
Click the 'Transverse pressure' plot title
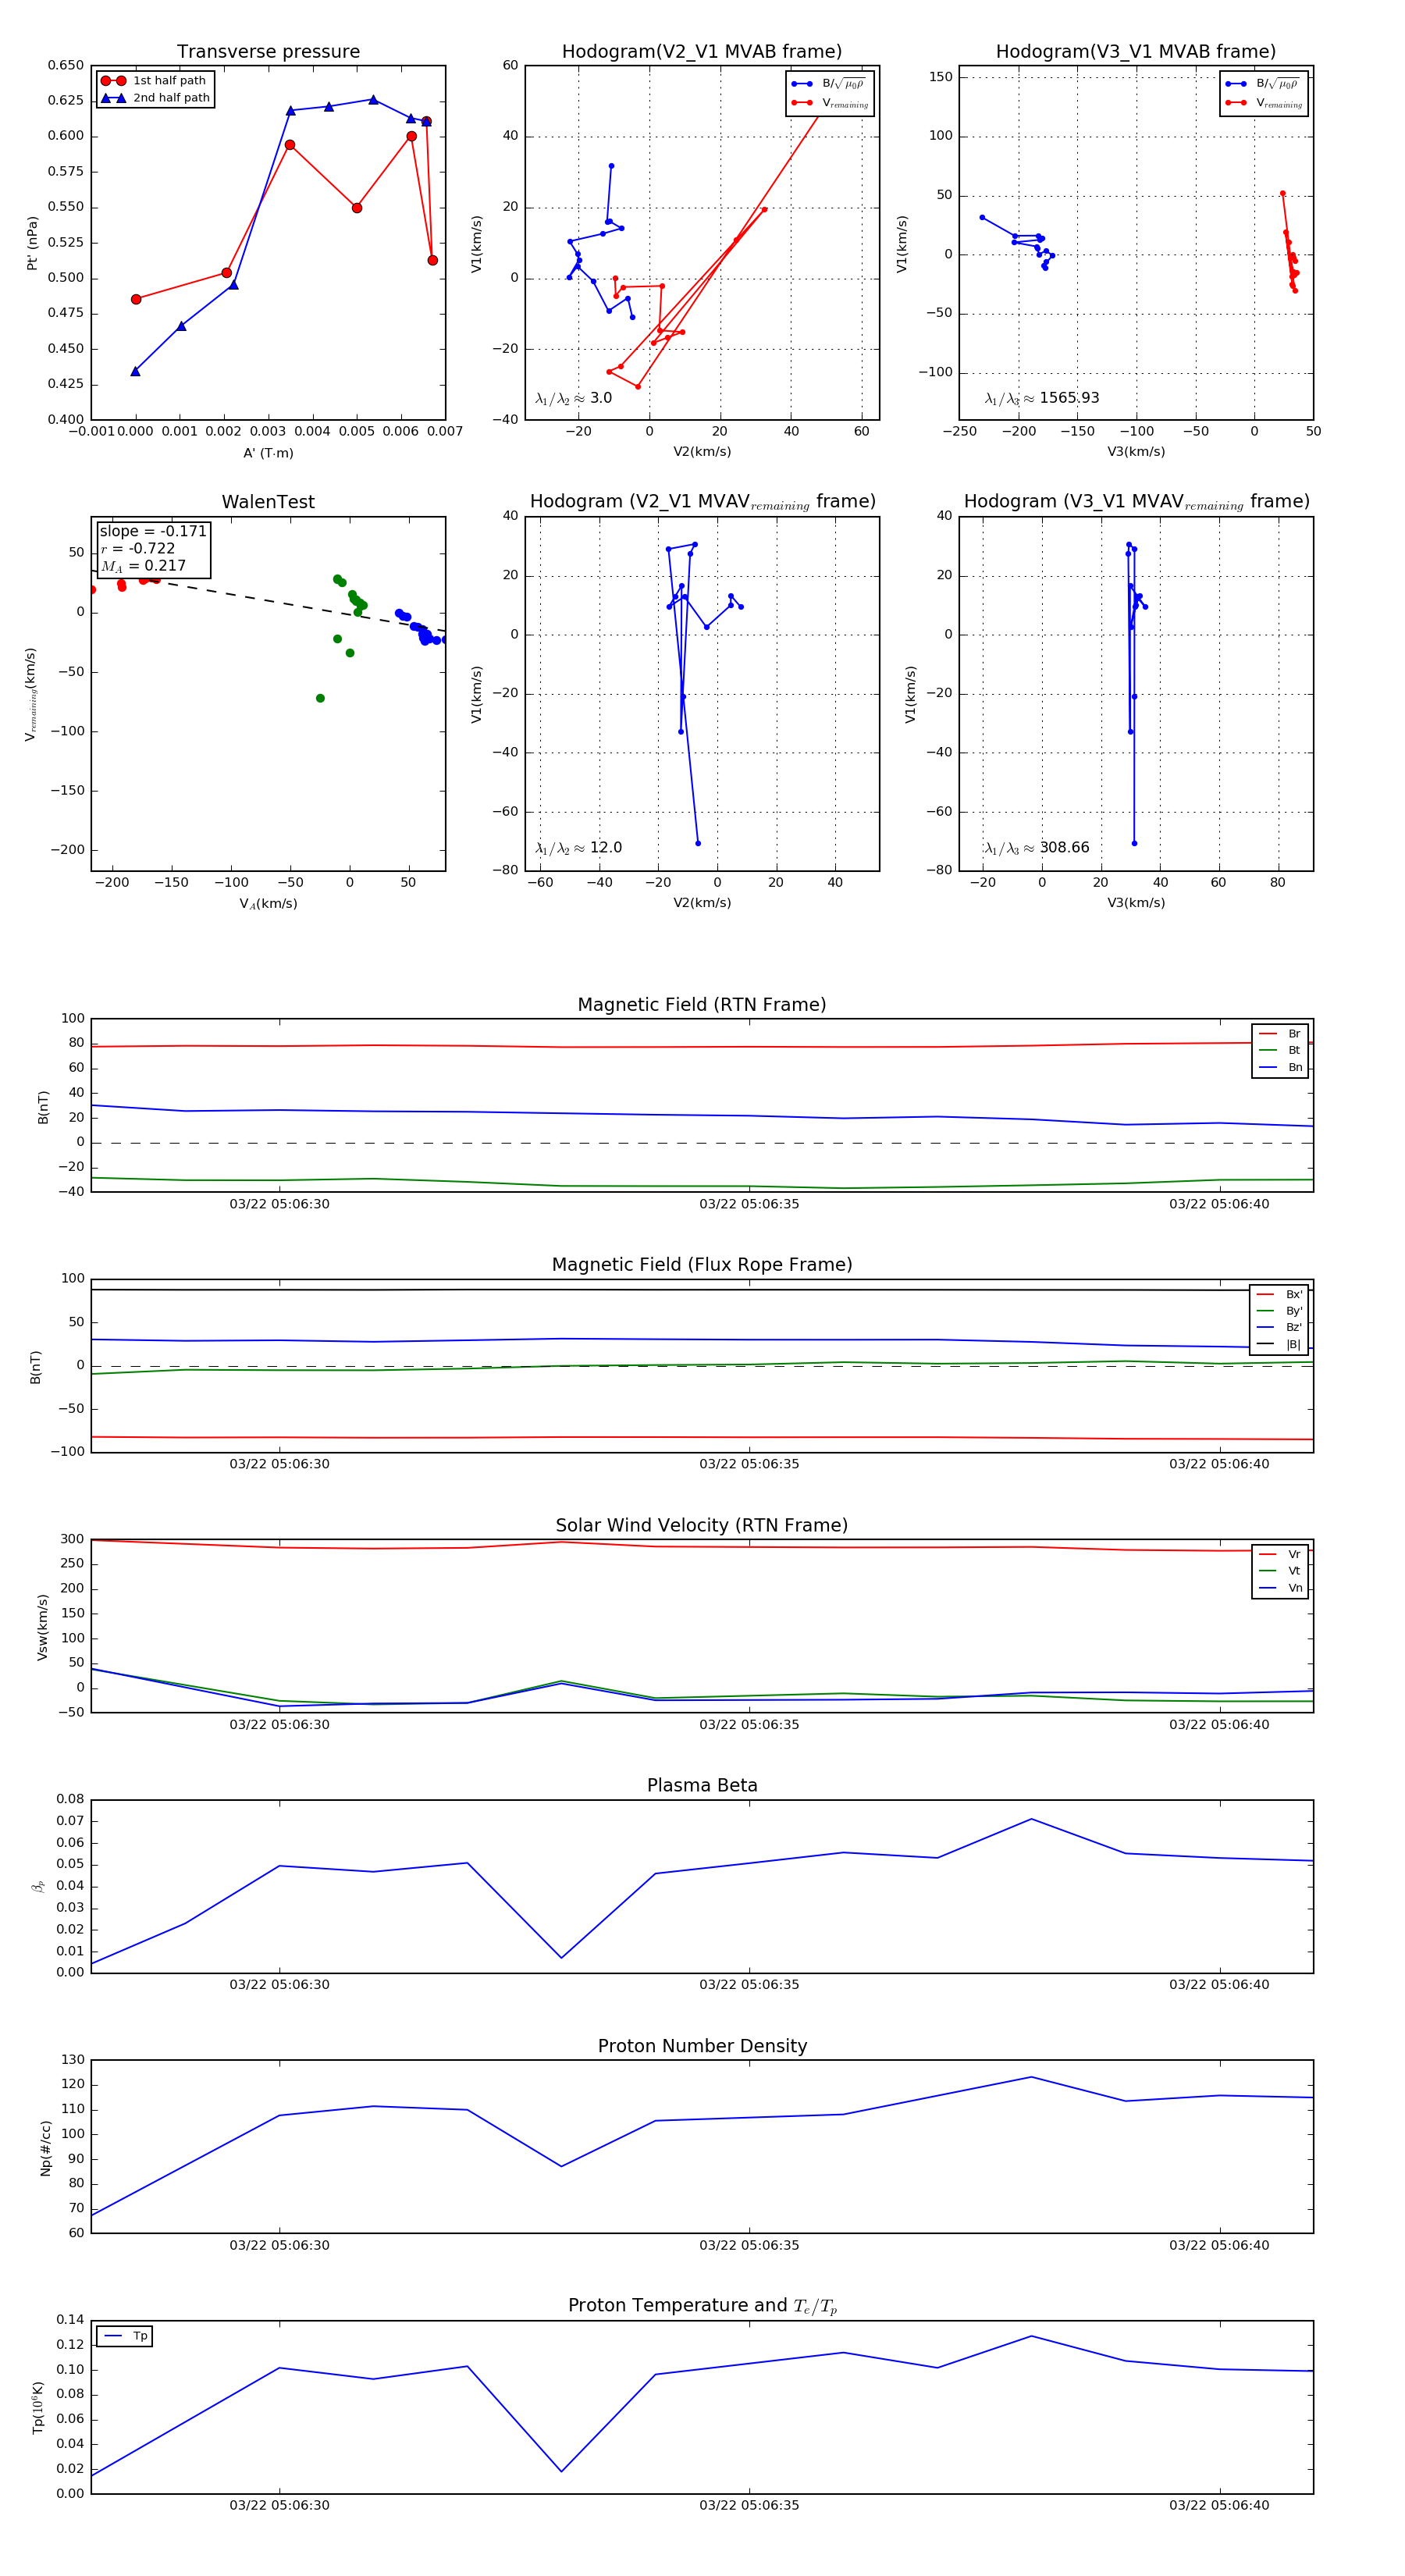[268, 51]
